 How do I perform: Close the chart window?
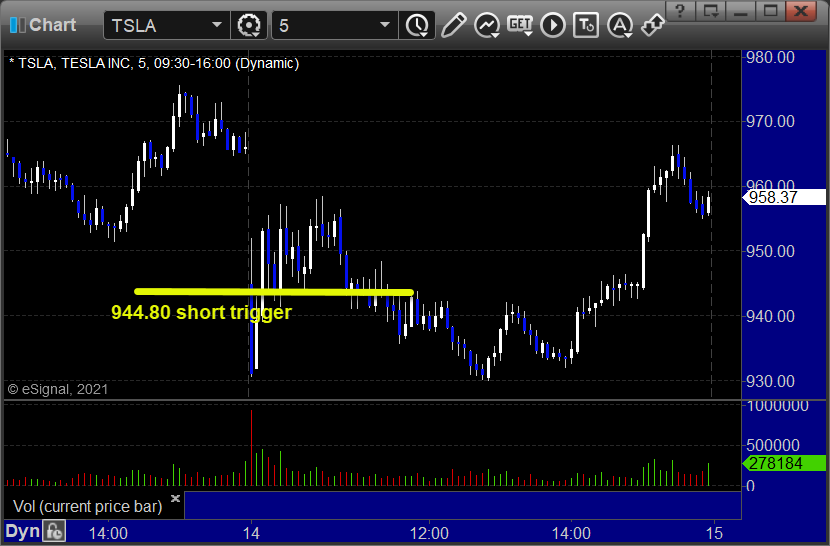pos(801,10)
